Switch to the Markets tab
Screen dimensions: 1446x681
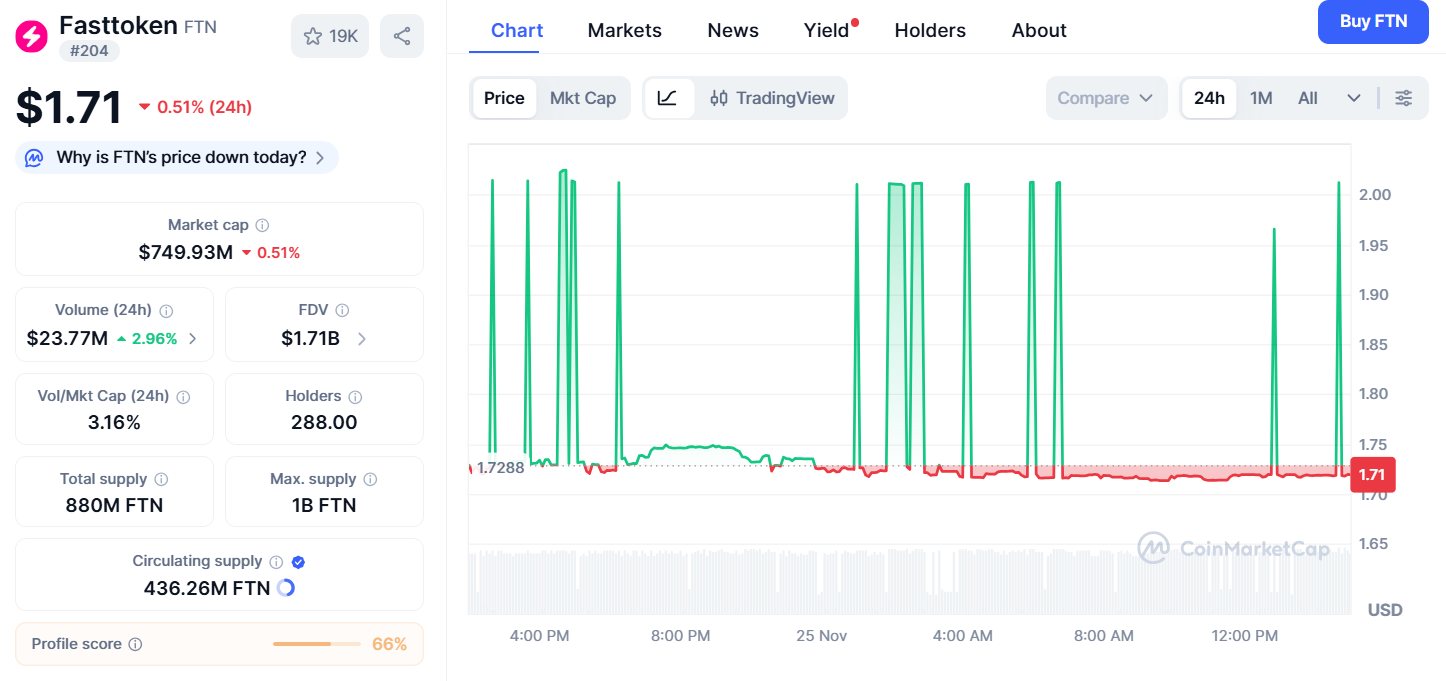(x=624, y=31)
